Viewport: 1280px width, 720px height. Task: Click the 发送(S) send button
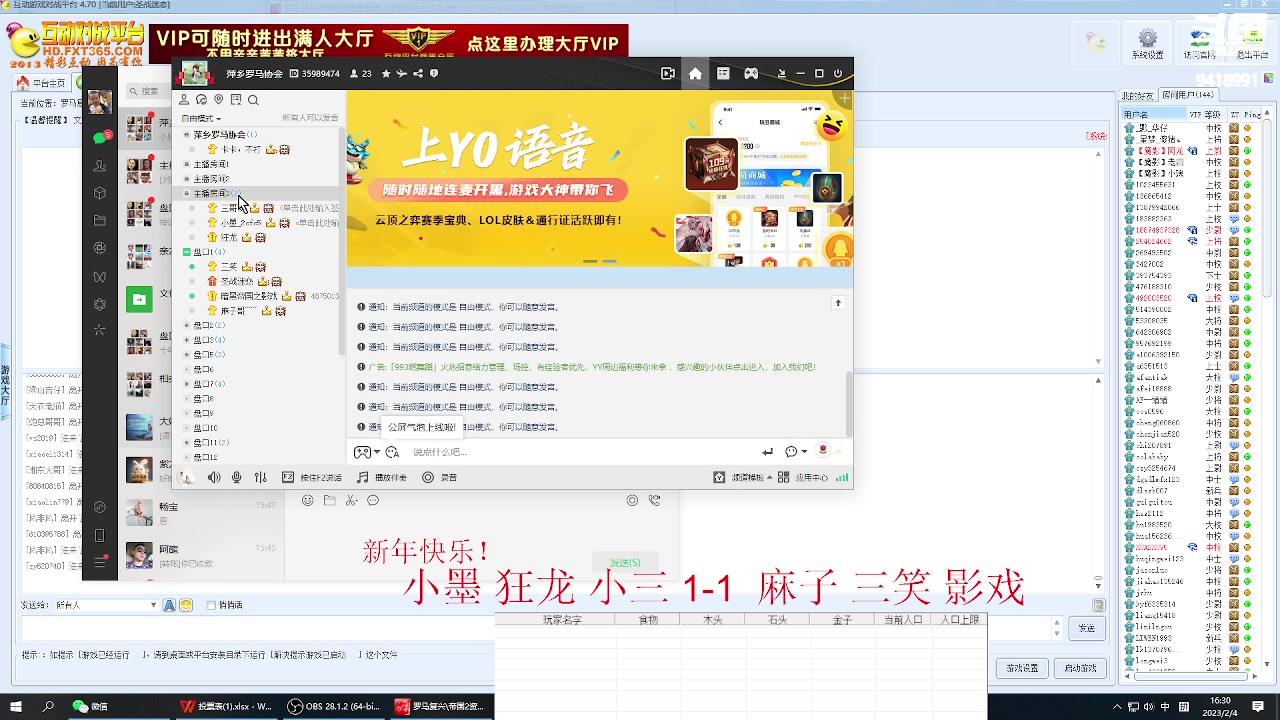tap(624, 562)
